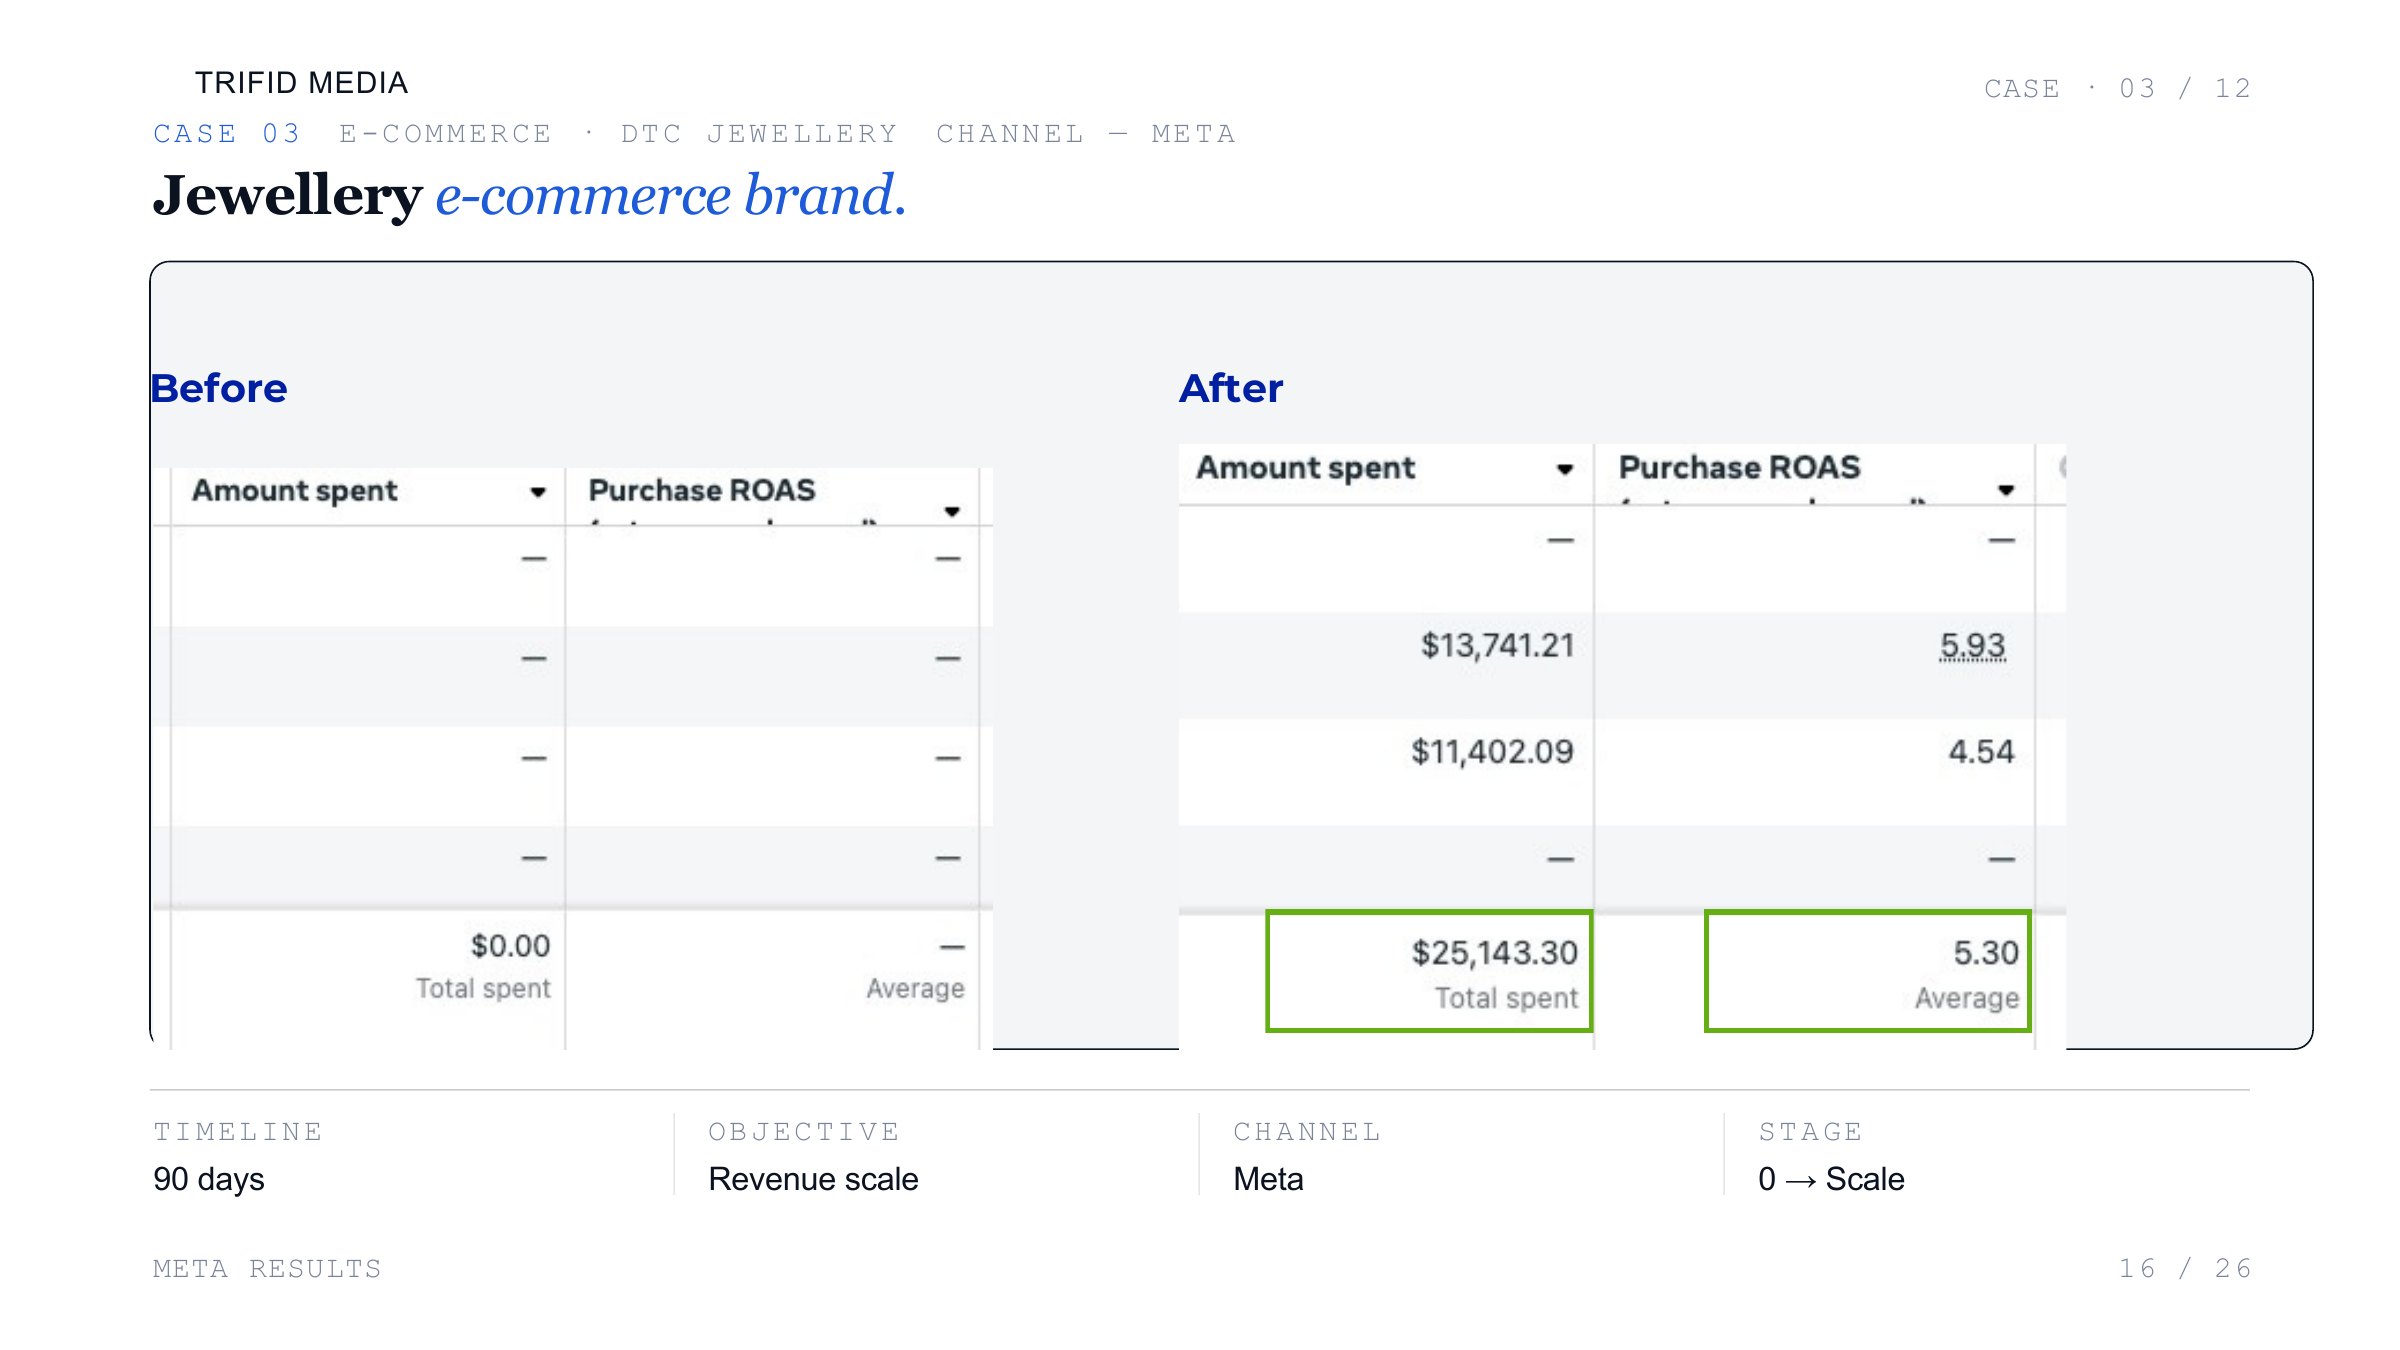Open the Purchase ROAS dropdown in Before table
The width and height of the screenshot is (2400, 1350).
(x=952, y=512)
